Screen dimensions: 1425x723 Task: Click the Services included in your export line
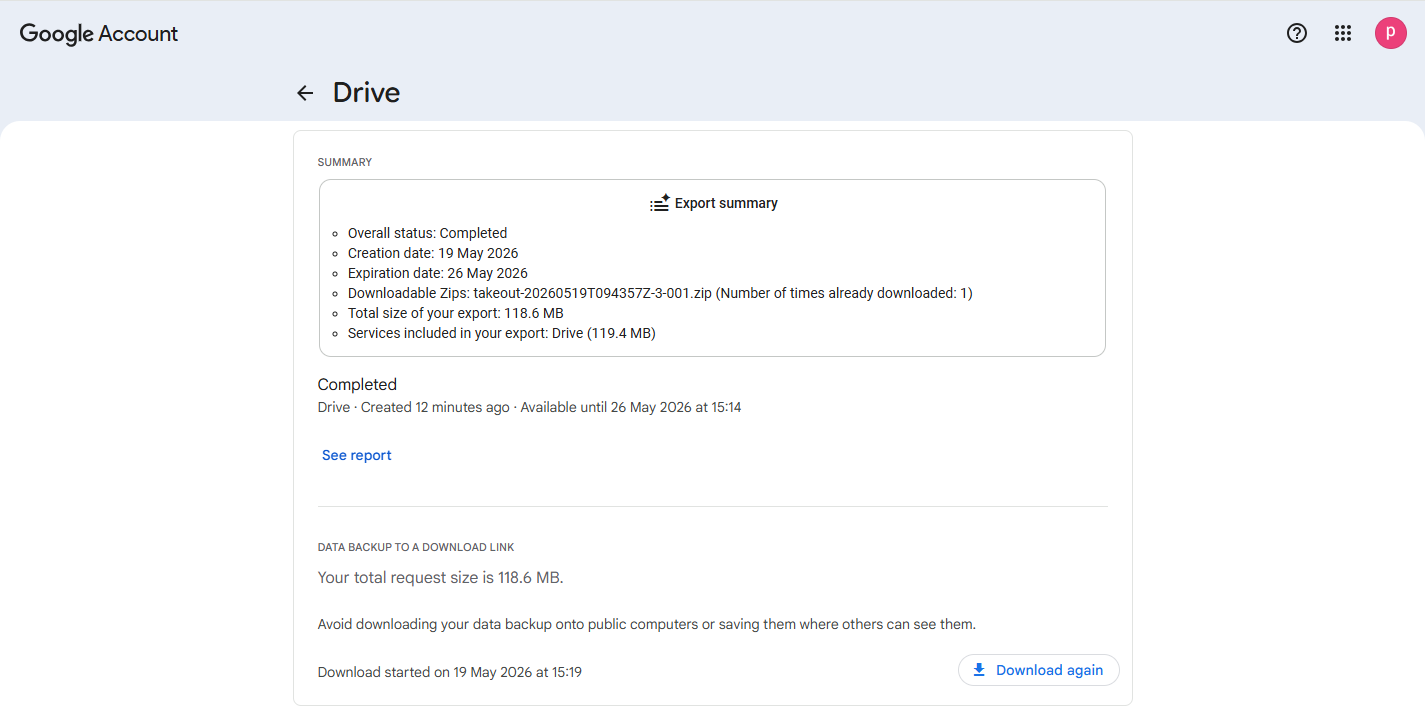[502, 333]
